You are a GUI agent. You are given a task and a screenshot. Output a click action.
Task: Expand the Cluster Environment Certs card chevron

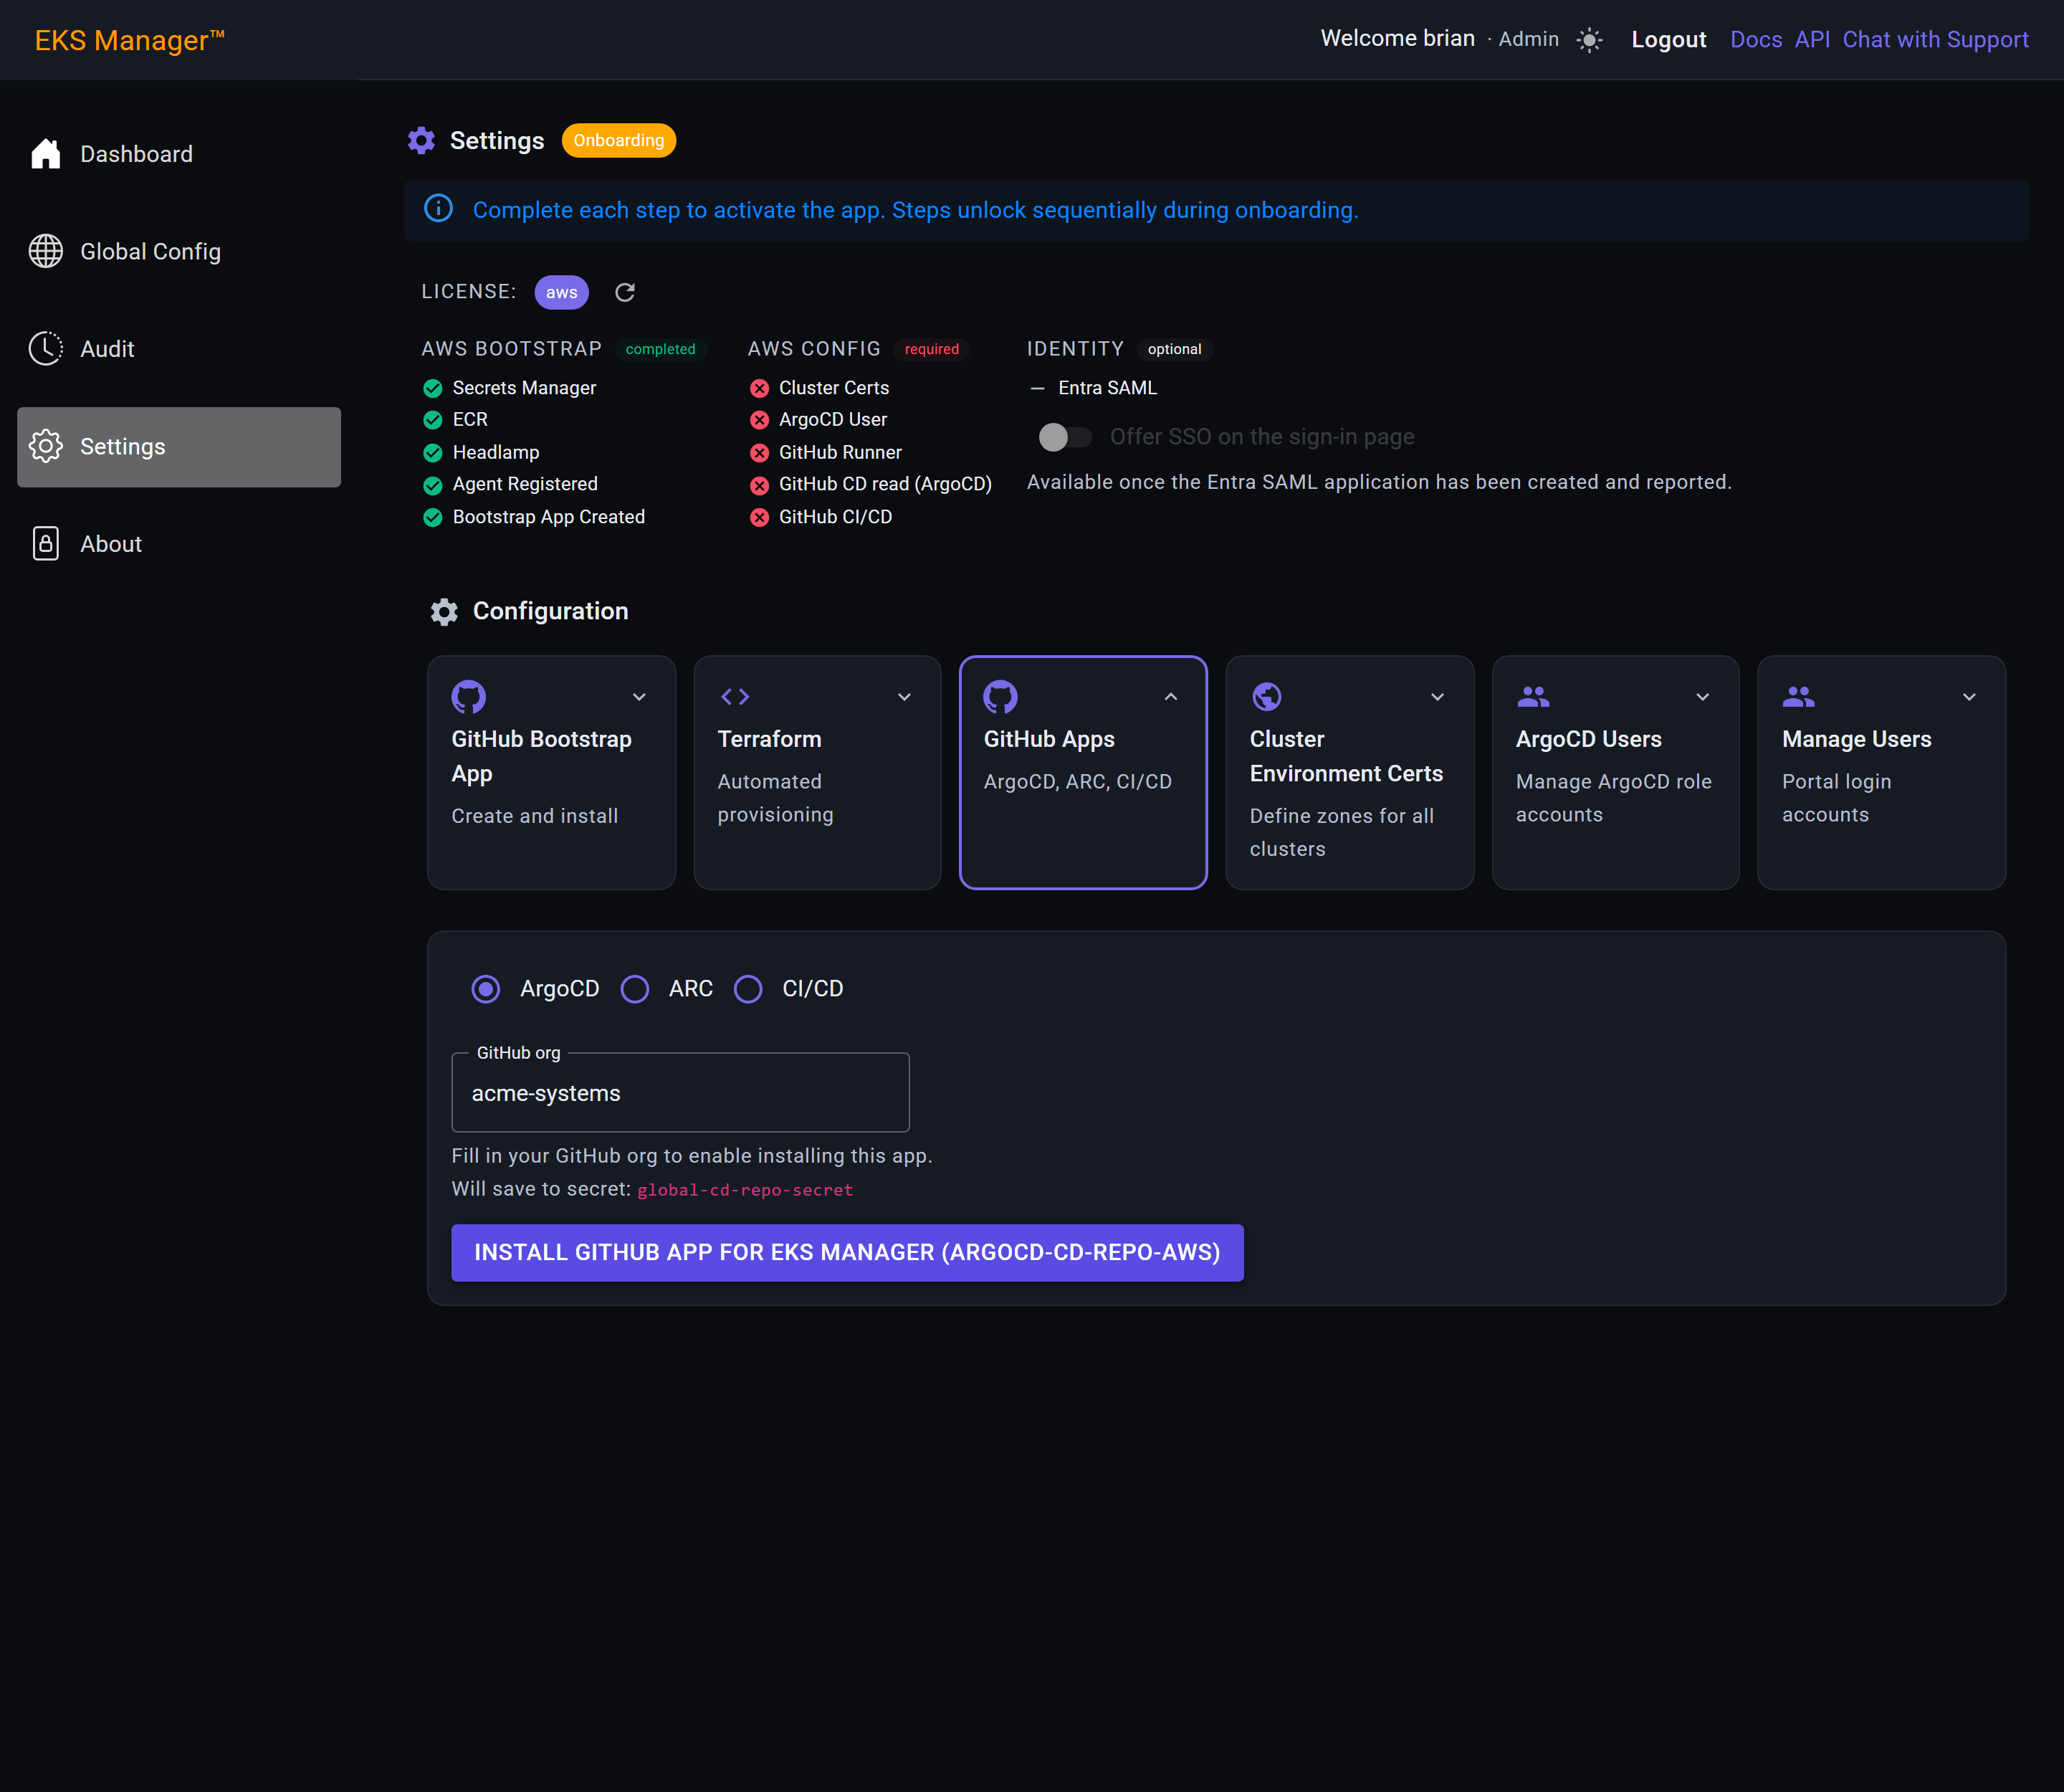point(1437,697)
